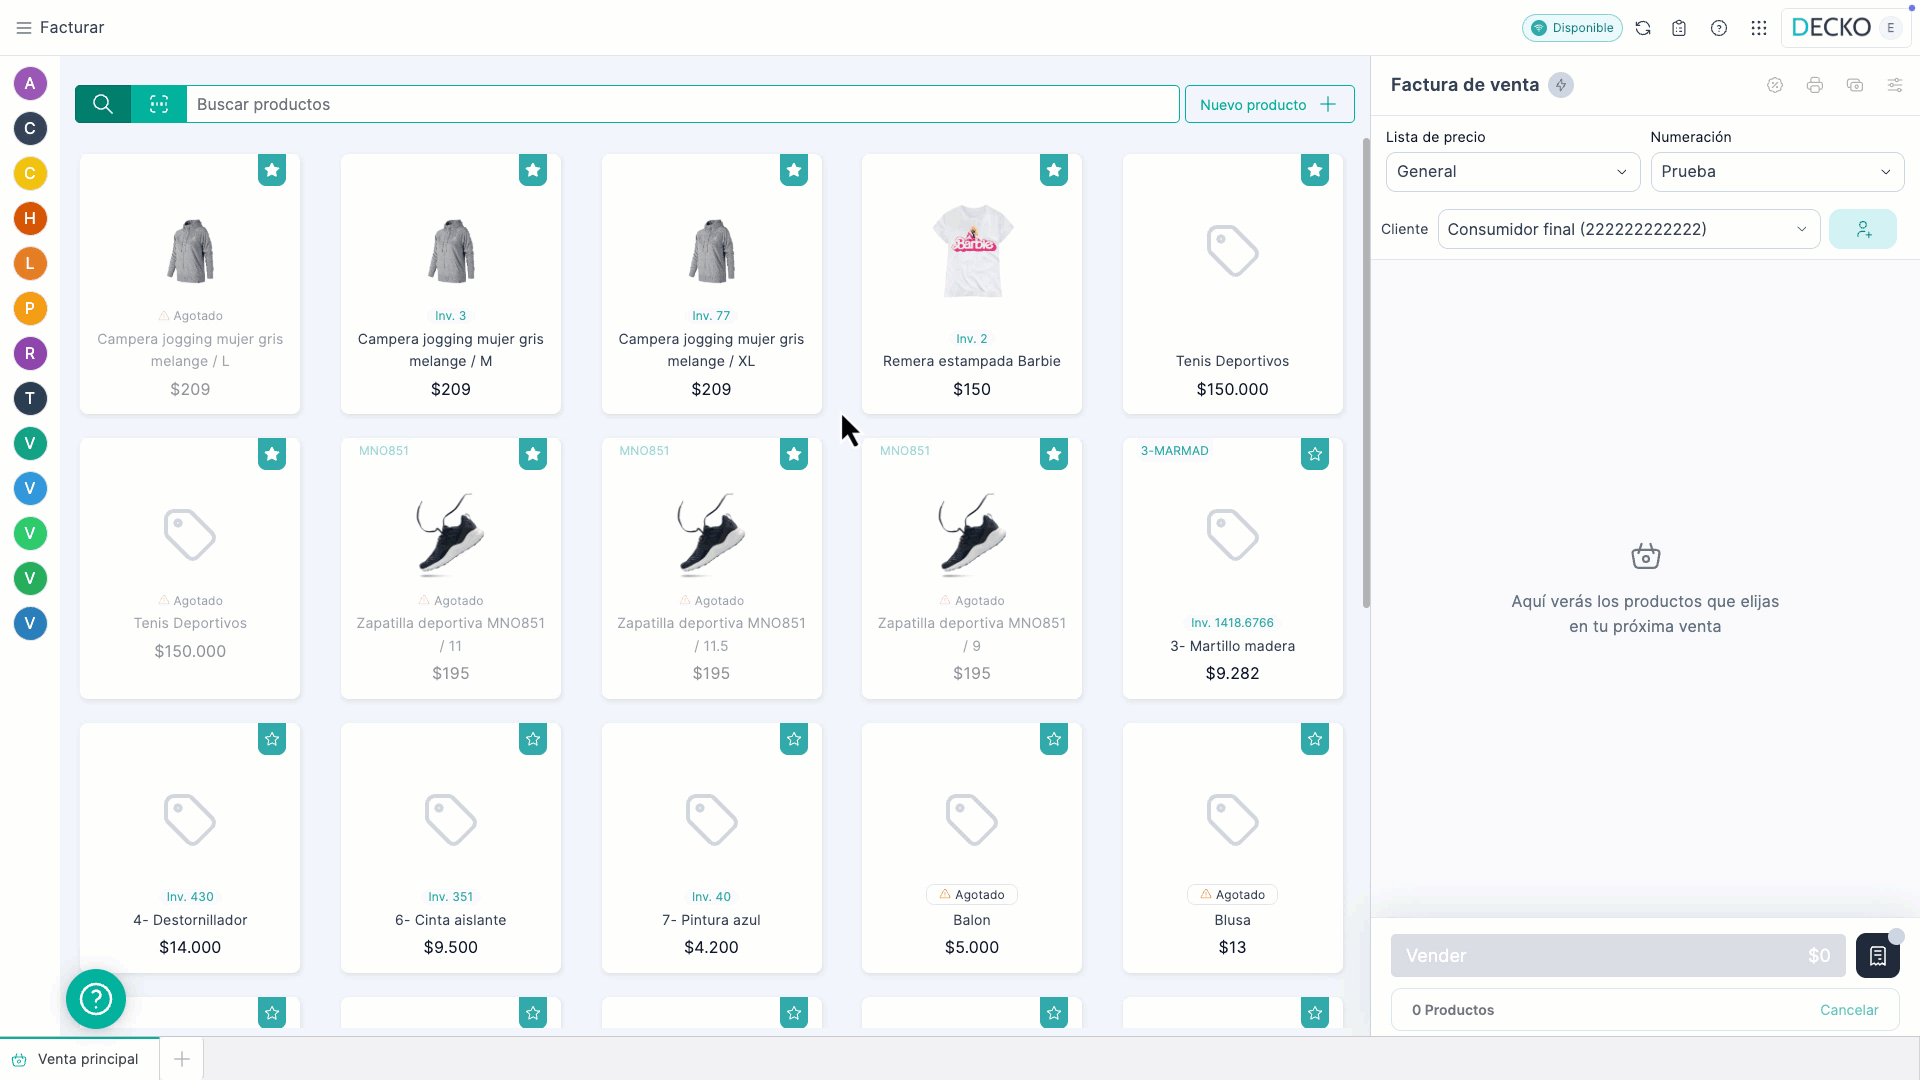Toggle favorite star on Remera estampada Barbie
Image resolution: width=1920 pixels, height=1080 pixels.
(1054, 170)
